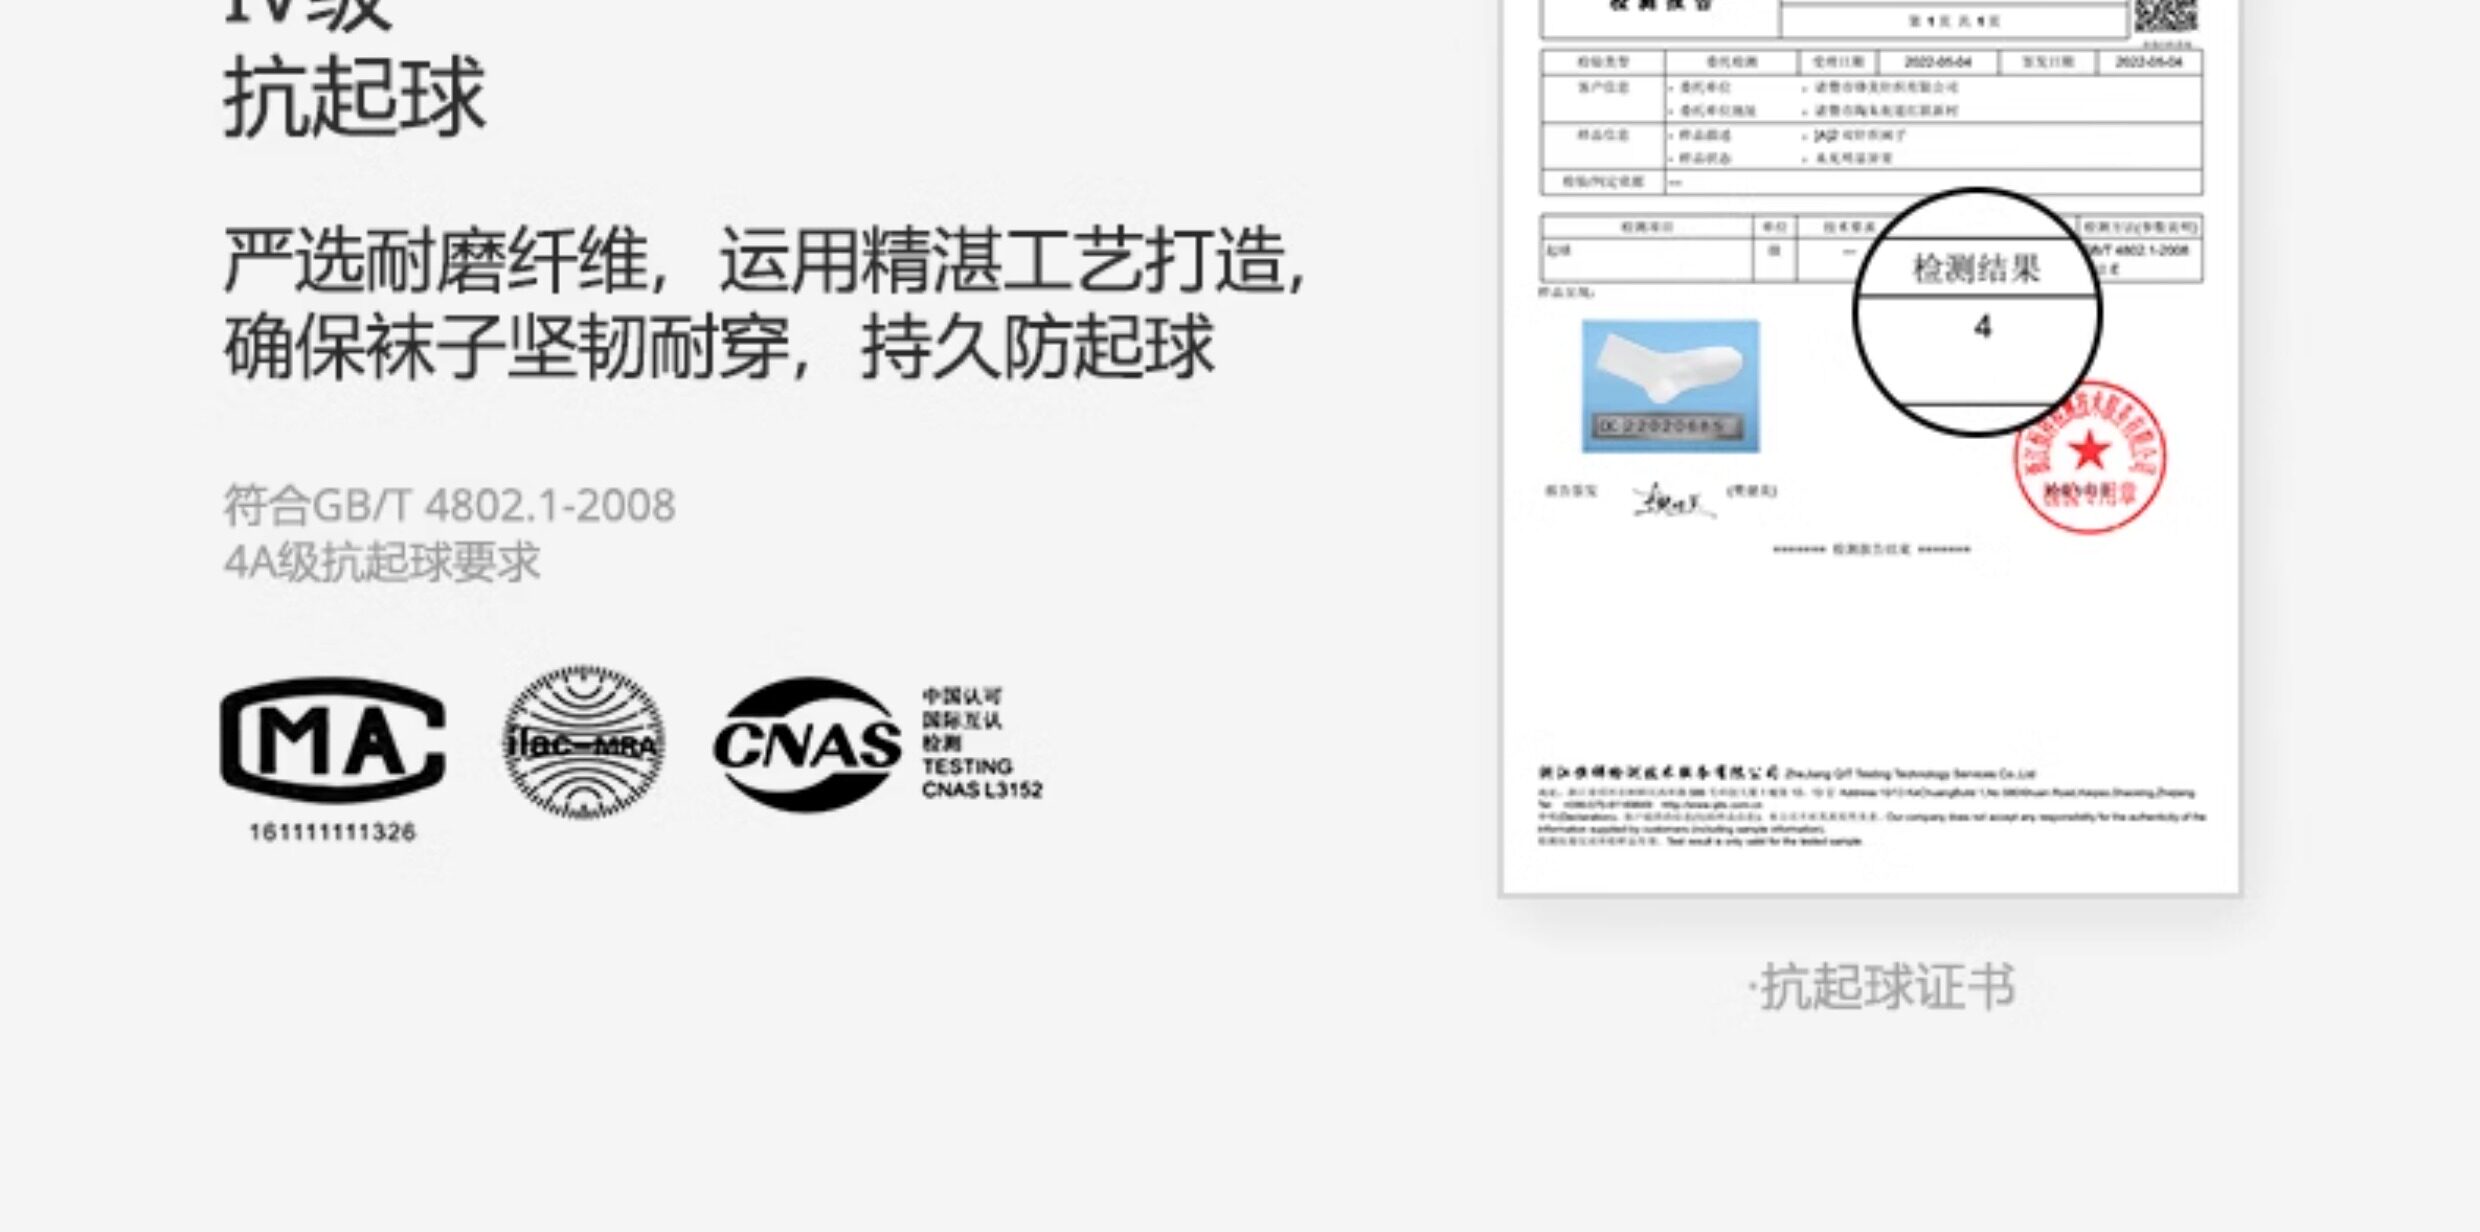This screenshot has height=1232, width=2480.
Task: Click the QR code on certificate
Action: [x=2165, y=16]
